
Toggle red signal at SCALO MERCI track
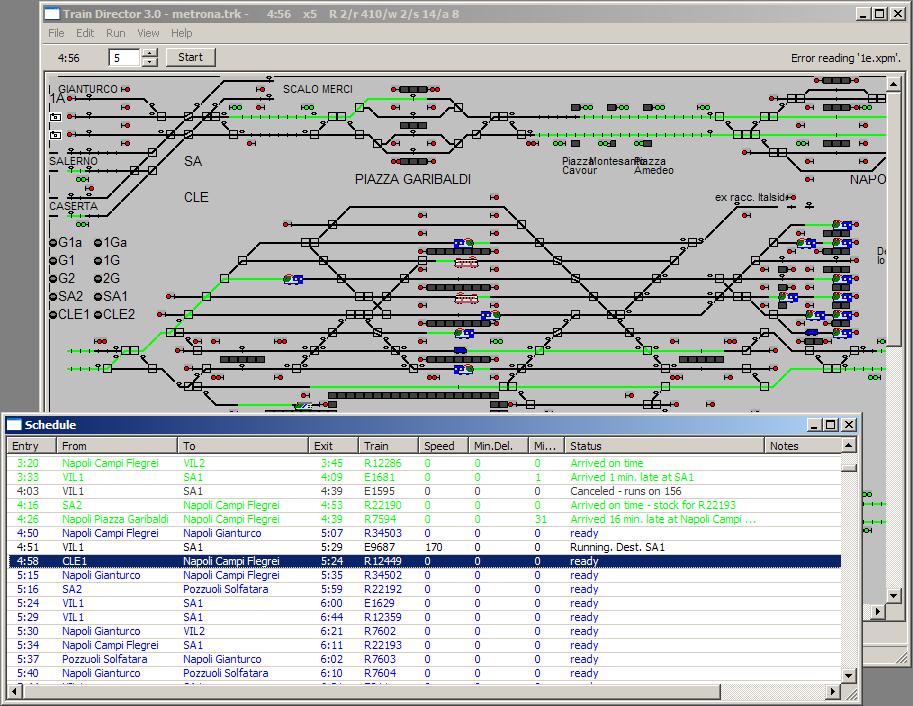click(260, 89)
